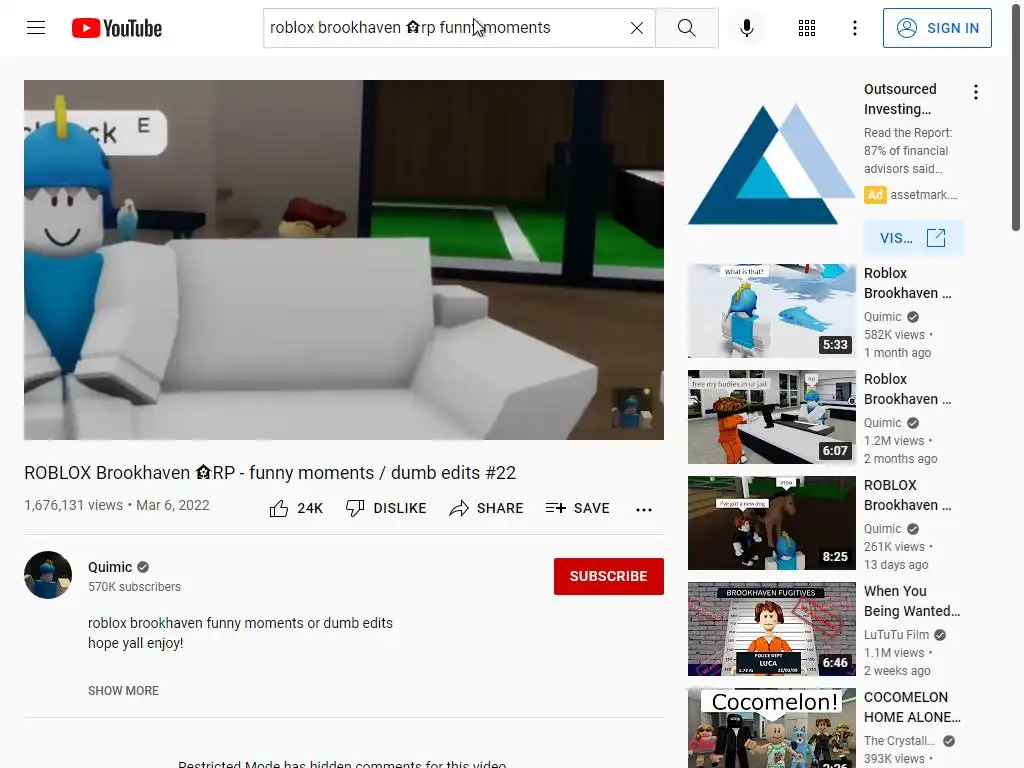
Task: Open Quimic channel avatar
Action: point(48,575)
